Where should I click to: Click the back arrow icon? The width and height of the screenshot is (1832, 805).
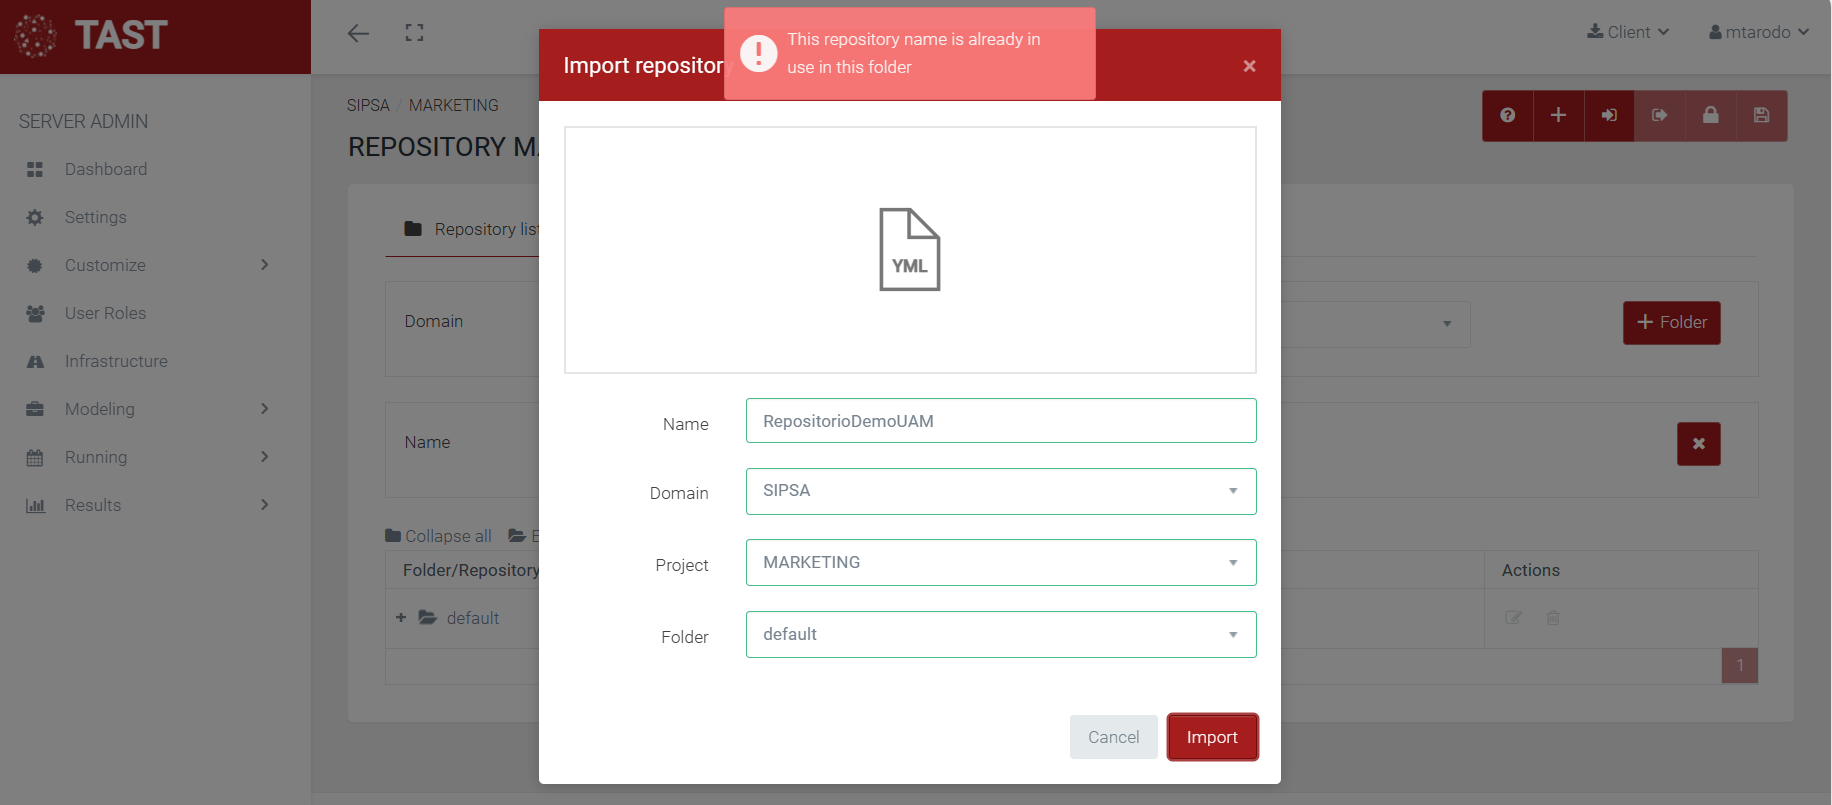coord(358,33)
